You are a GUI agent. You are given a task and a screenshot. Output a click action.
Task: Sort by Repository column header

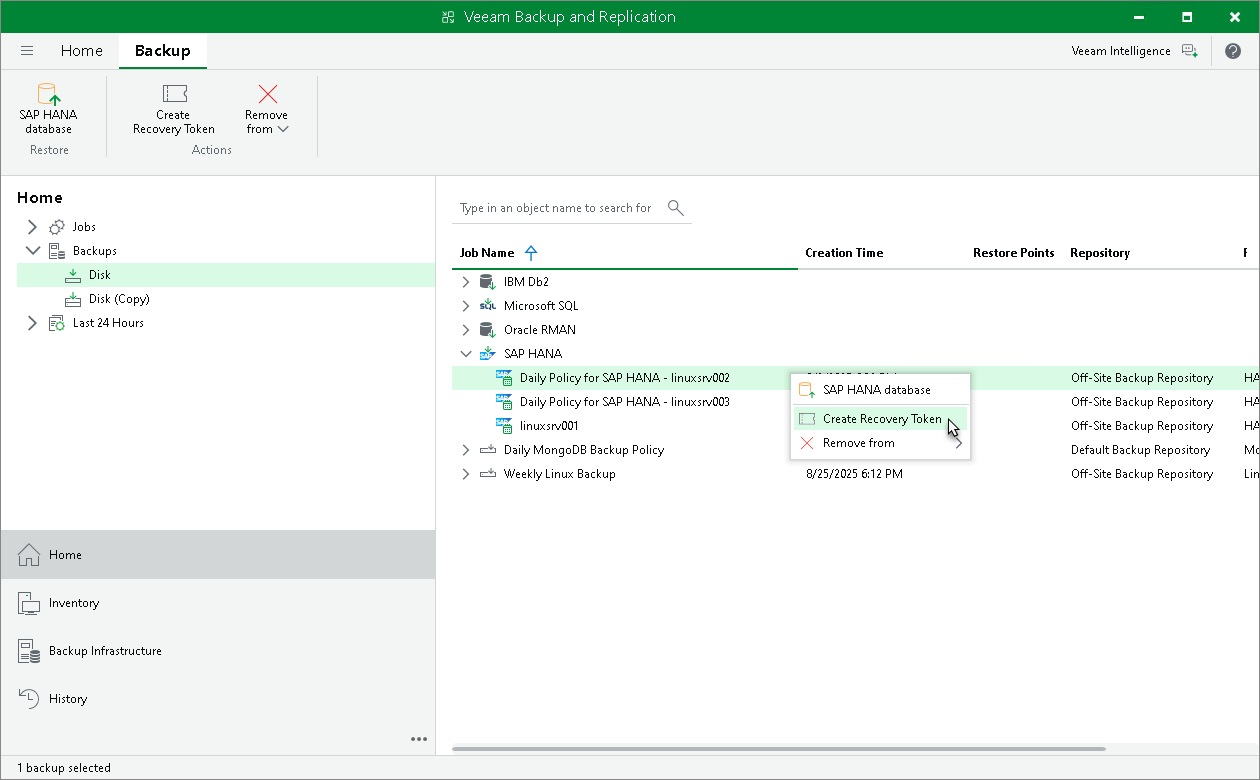pos(1099,253)
